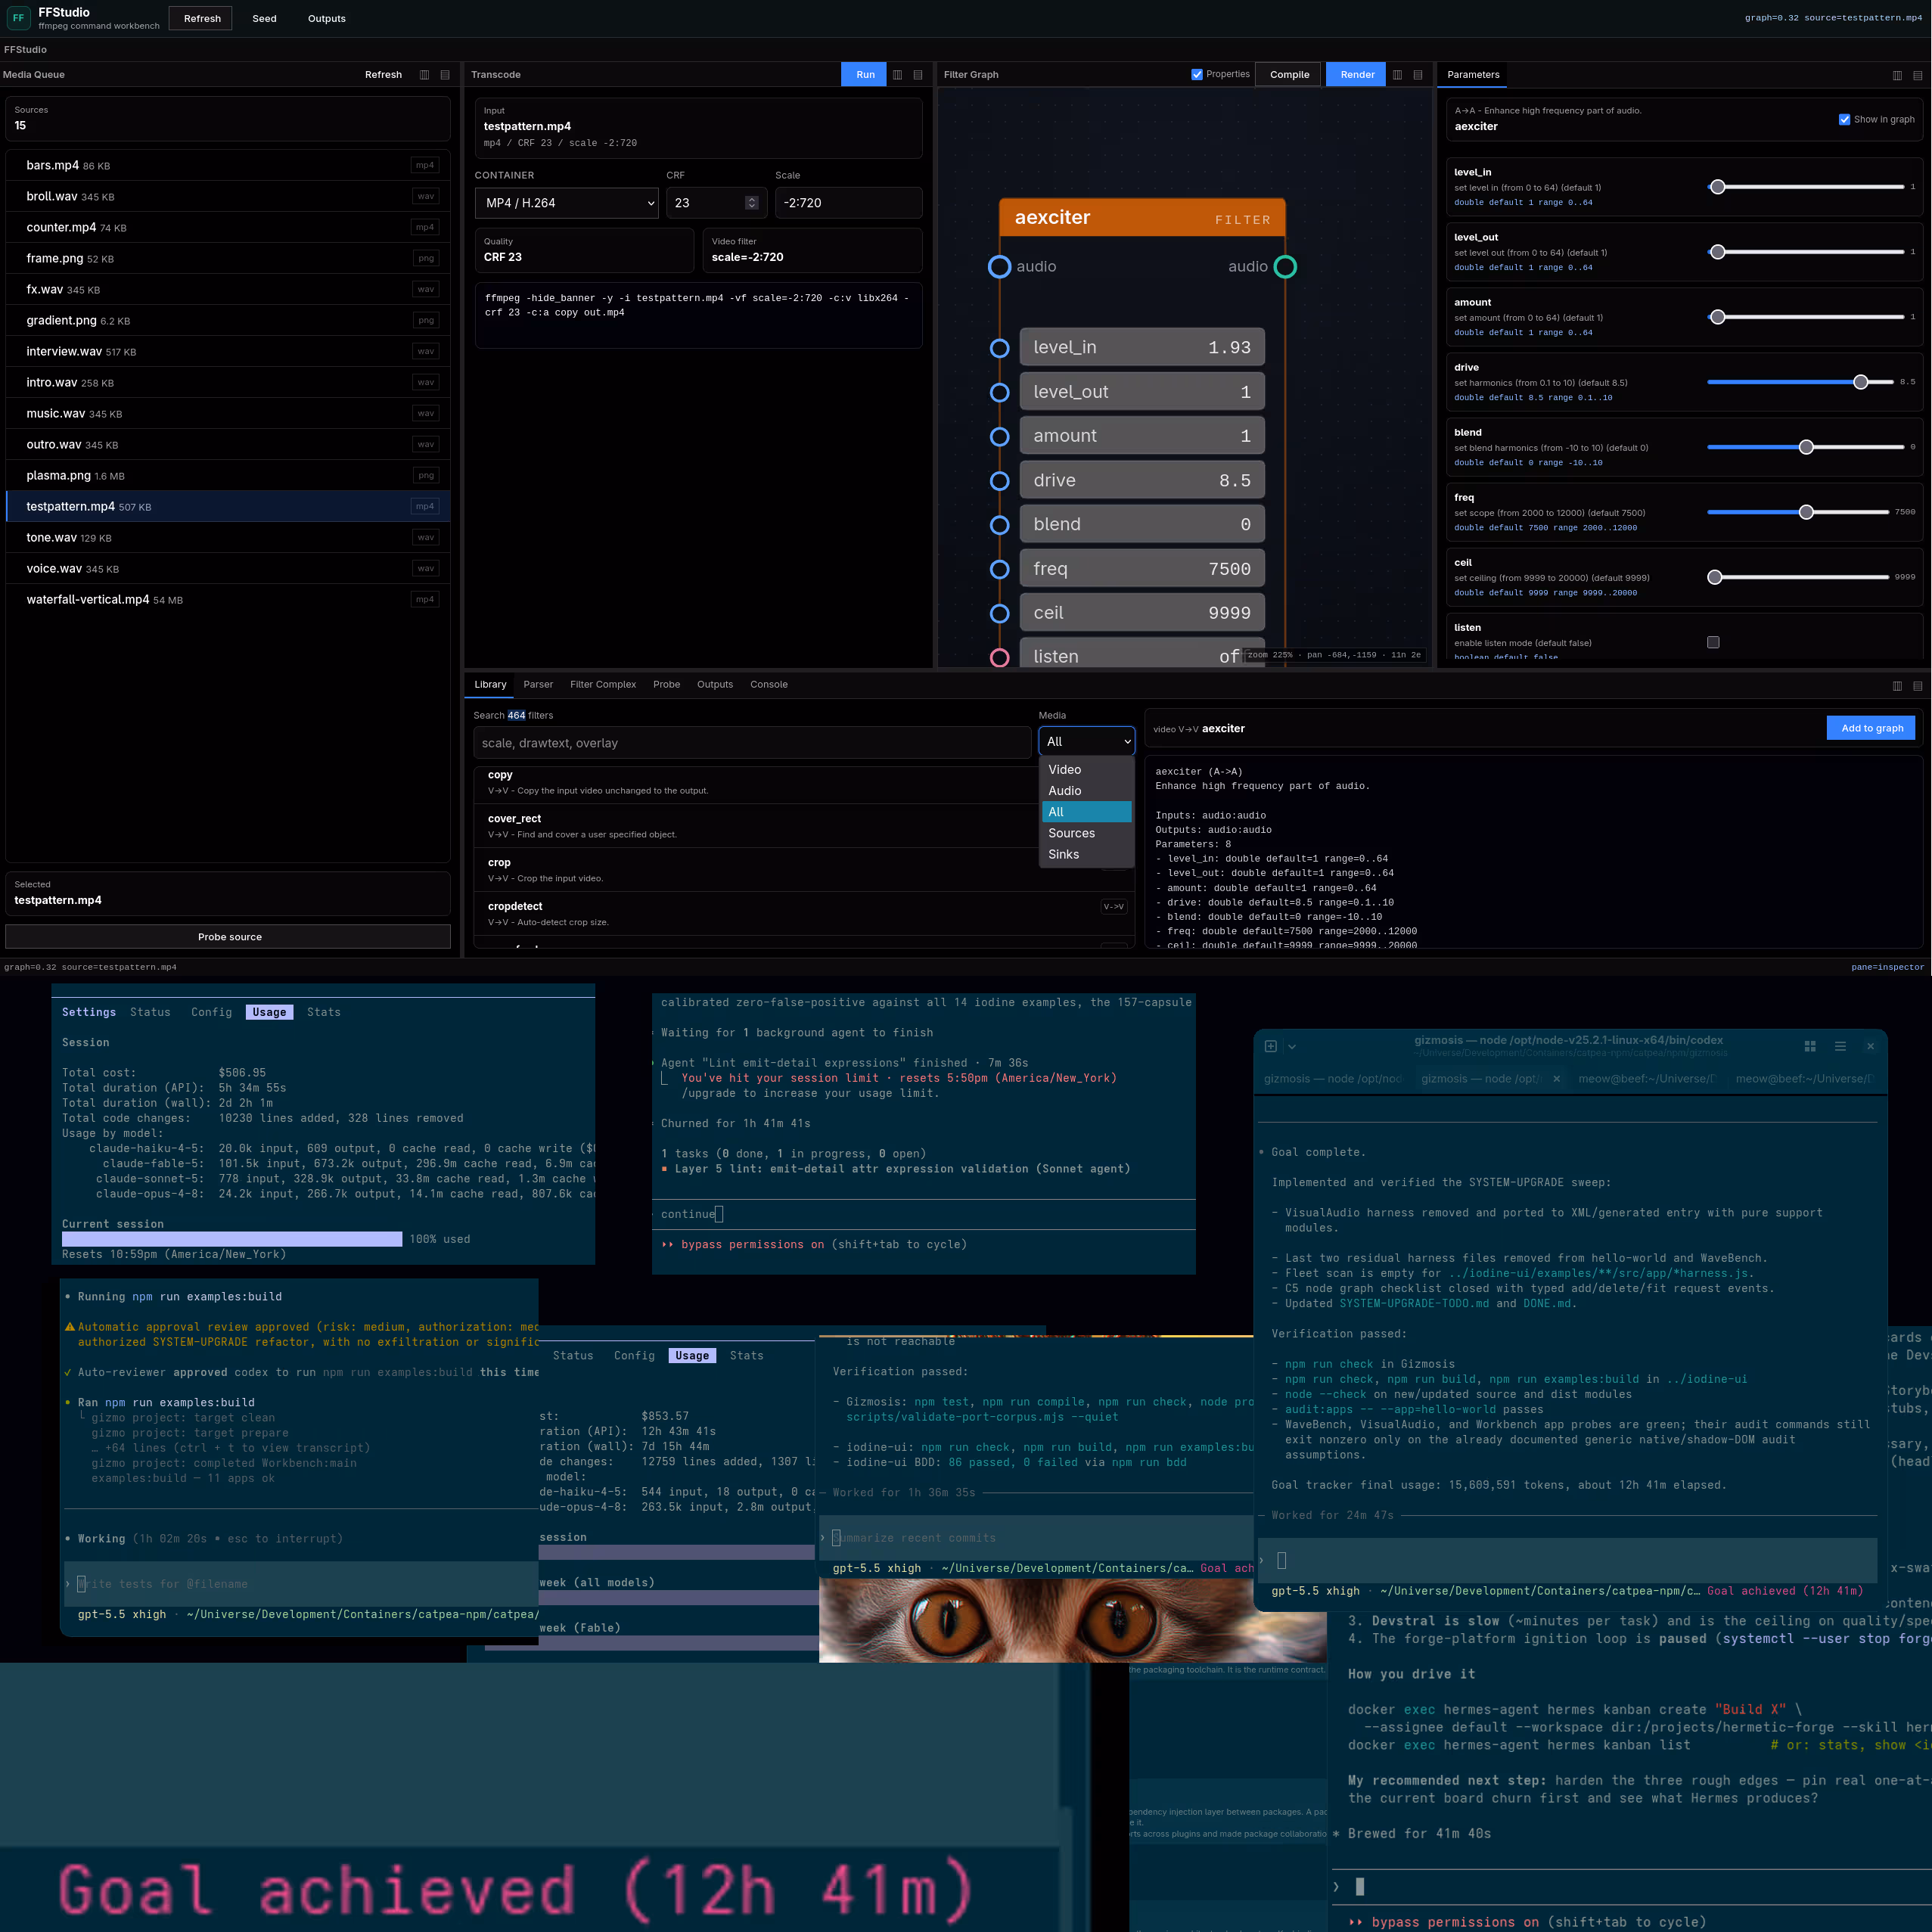Split Media Queue panel with columns icon
The image size is (1932, 1932).
pos(424,75)
